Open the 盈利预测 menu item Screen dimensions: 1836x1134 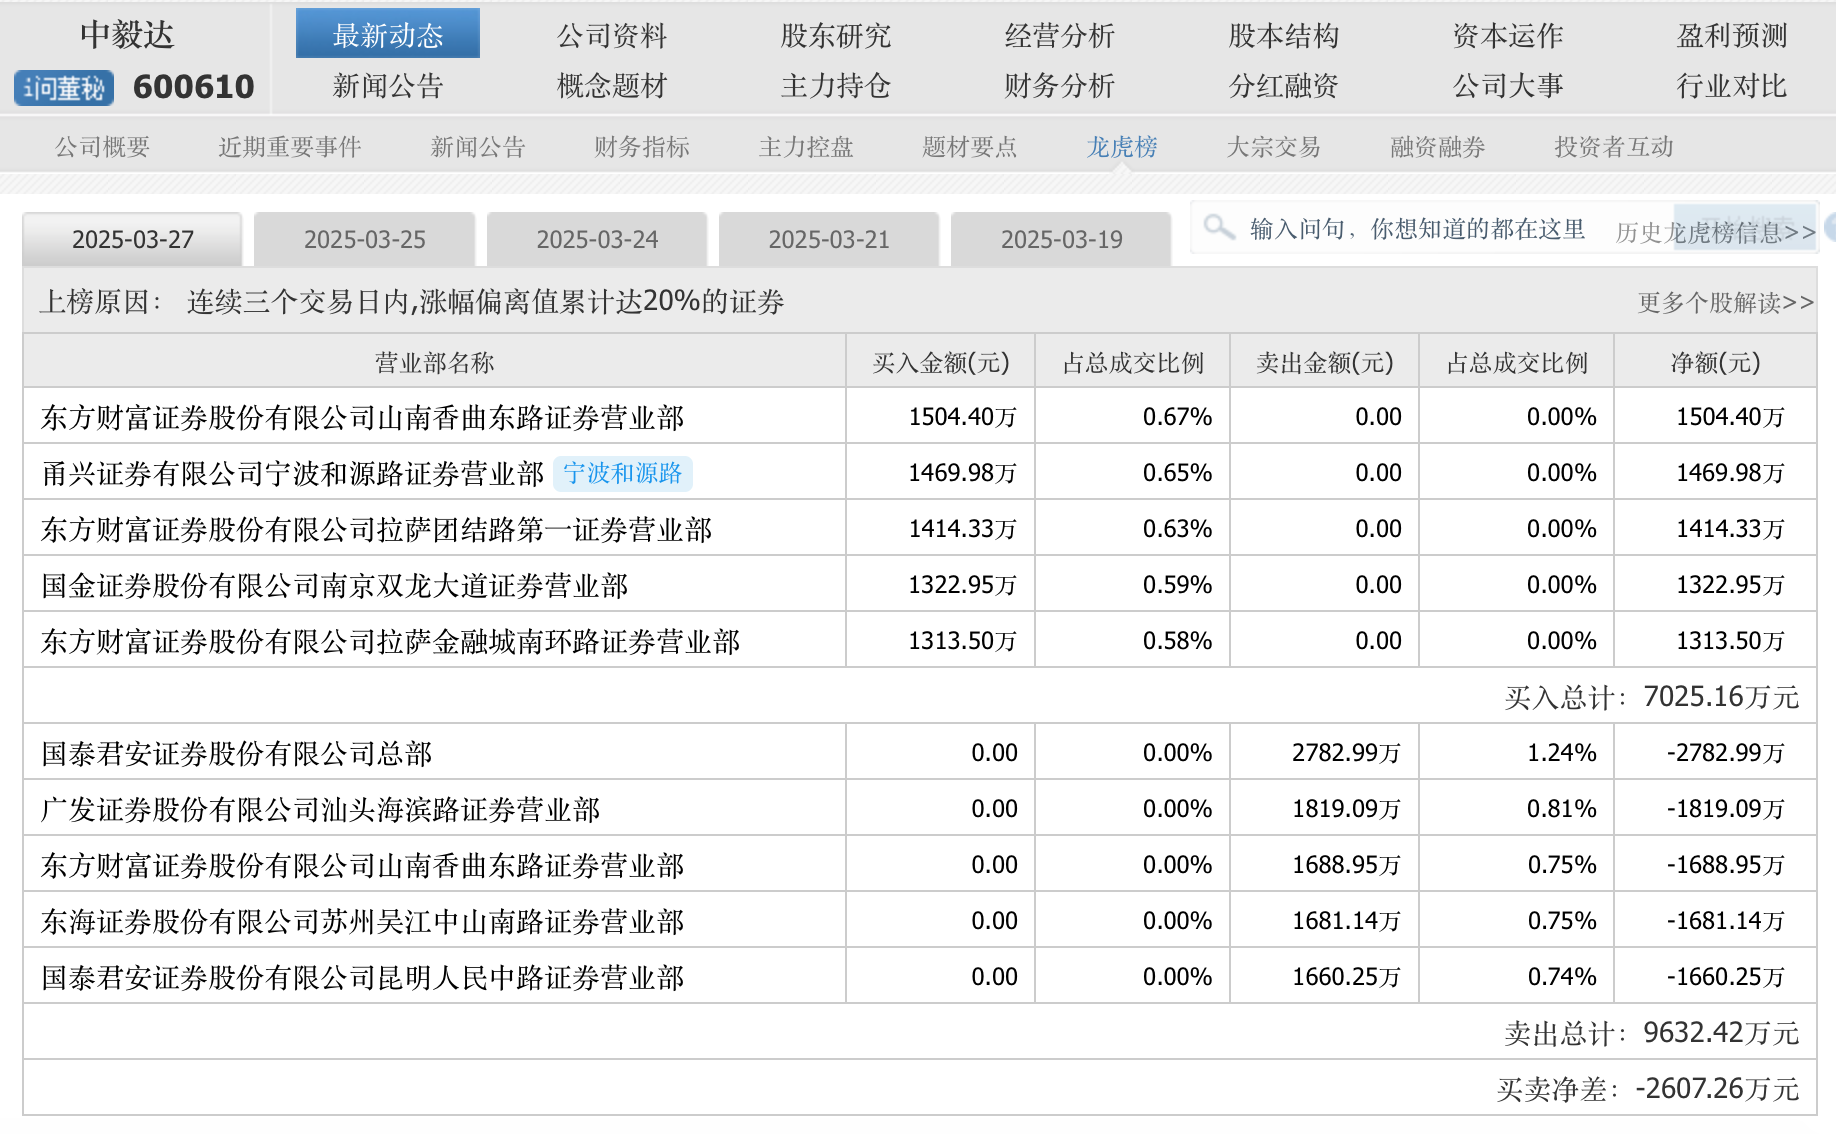(1731, 36)
